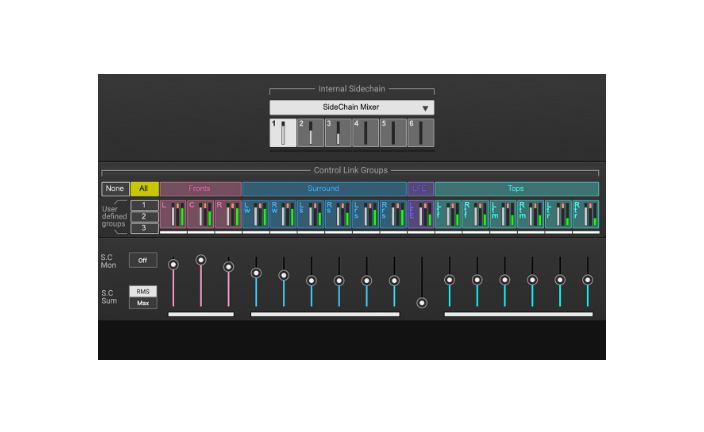Click the first blue Surround fader knob

(256, 273)
